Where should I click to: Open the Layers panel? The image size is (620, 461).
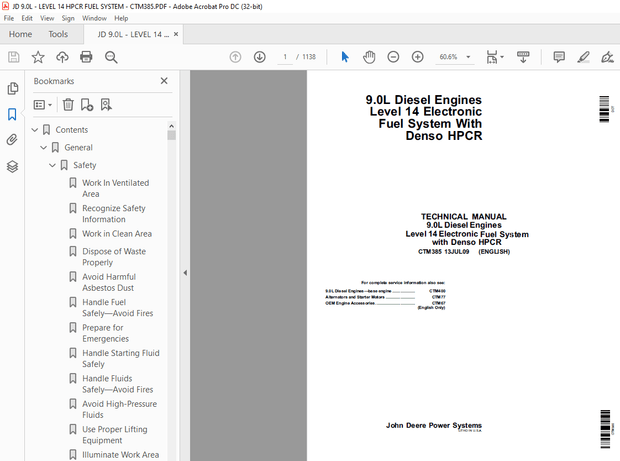coord(12,166)
